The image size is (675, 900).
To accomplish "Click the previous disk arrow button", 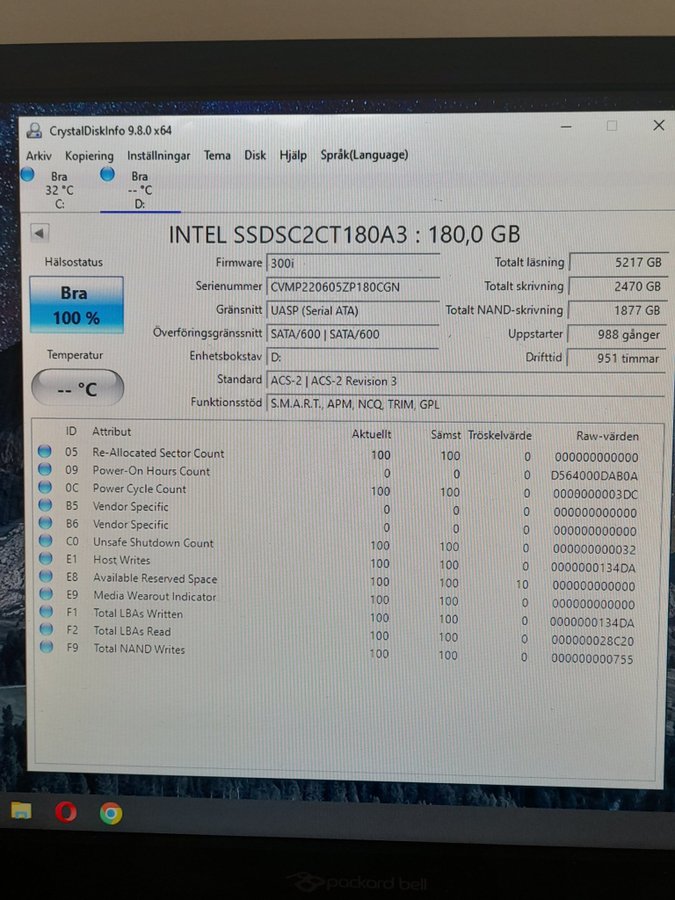I will [x=39, y=233].
